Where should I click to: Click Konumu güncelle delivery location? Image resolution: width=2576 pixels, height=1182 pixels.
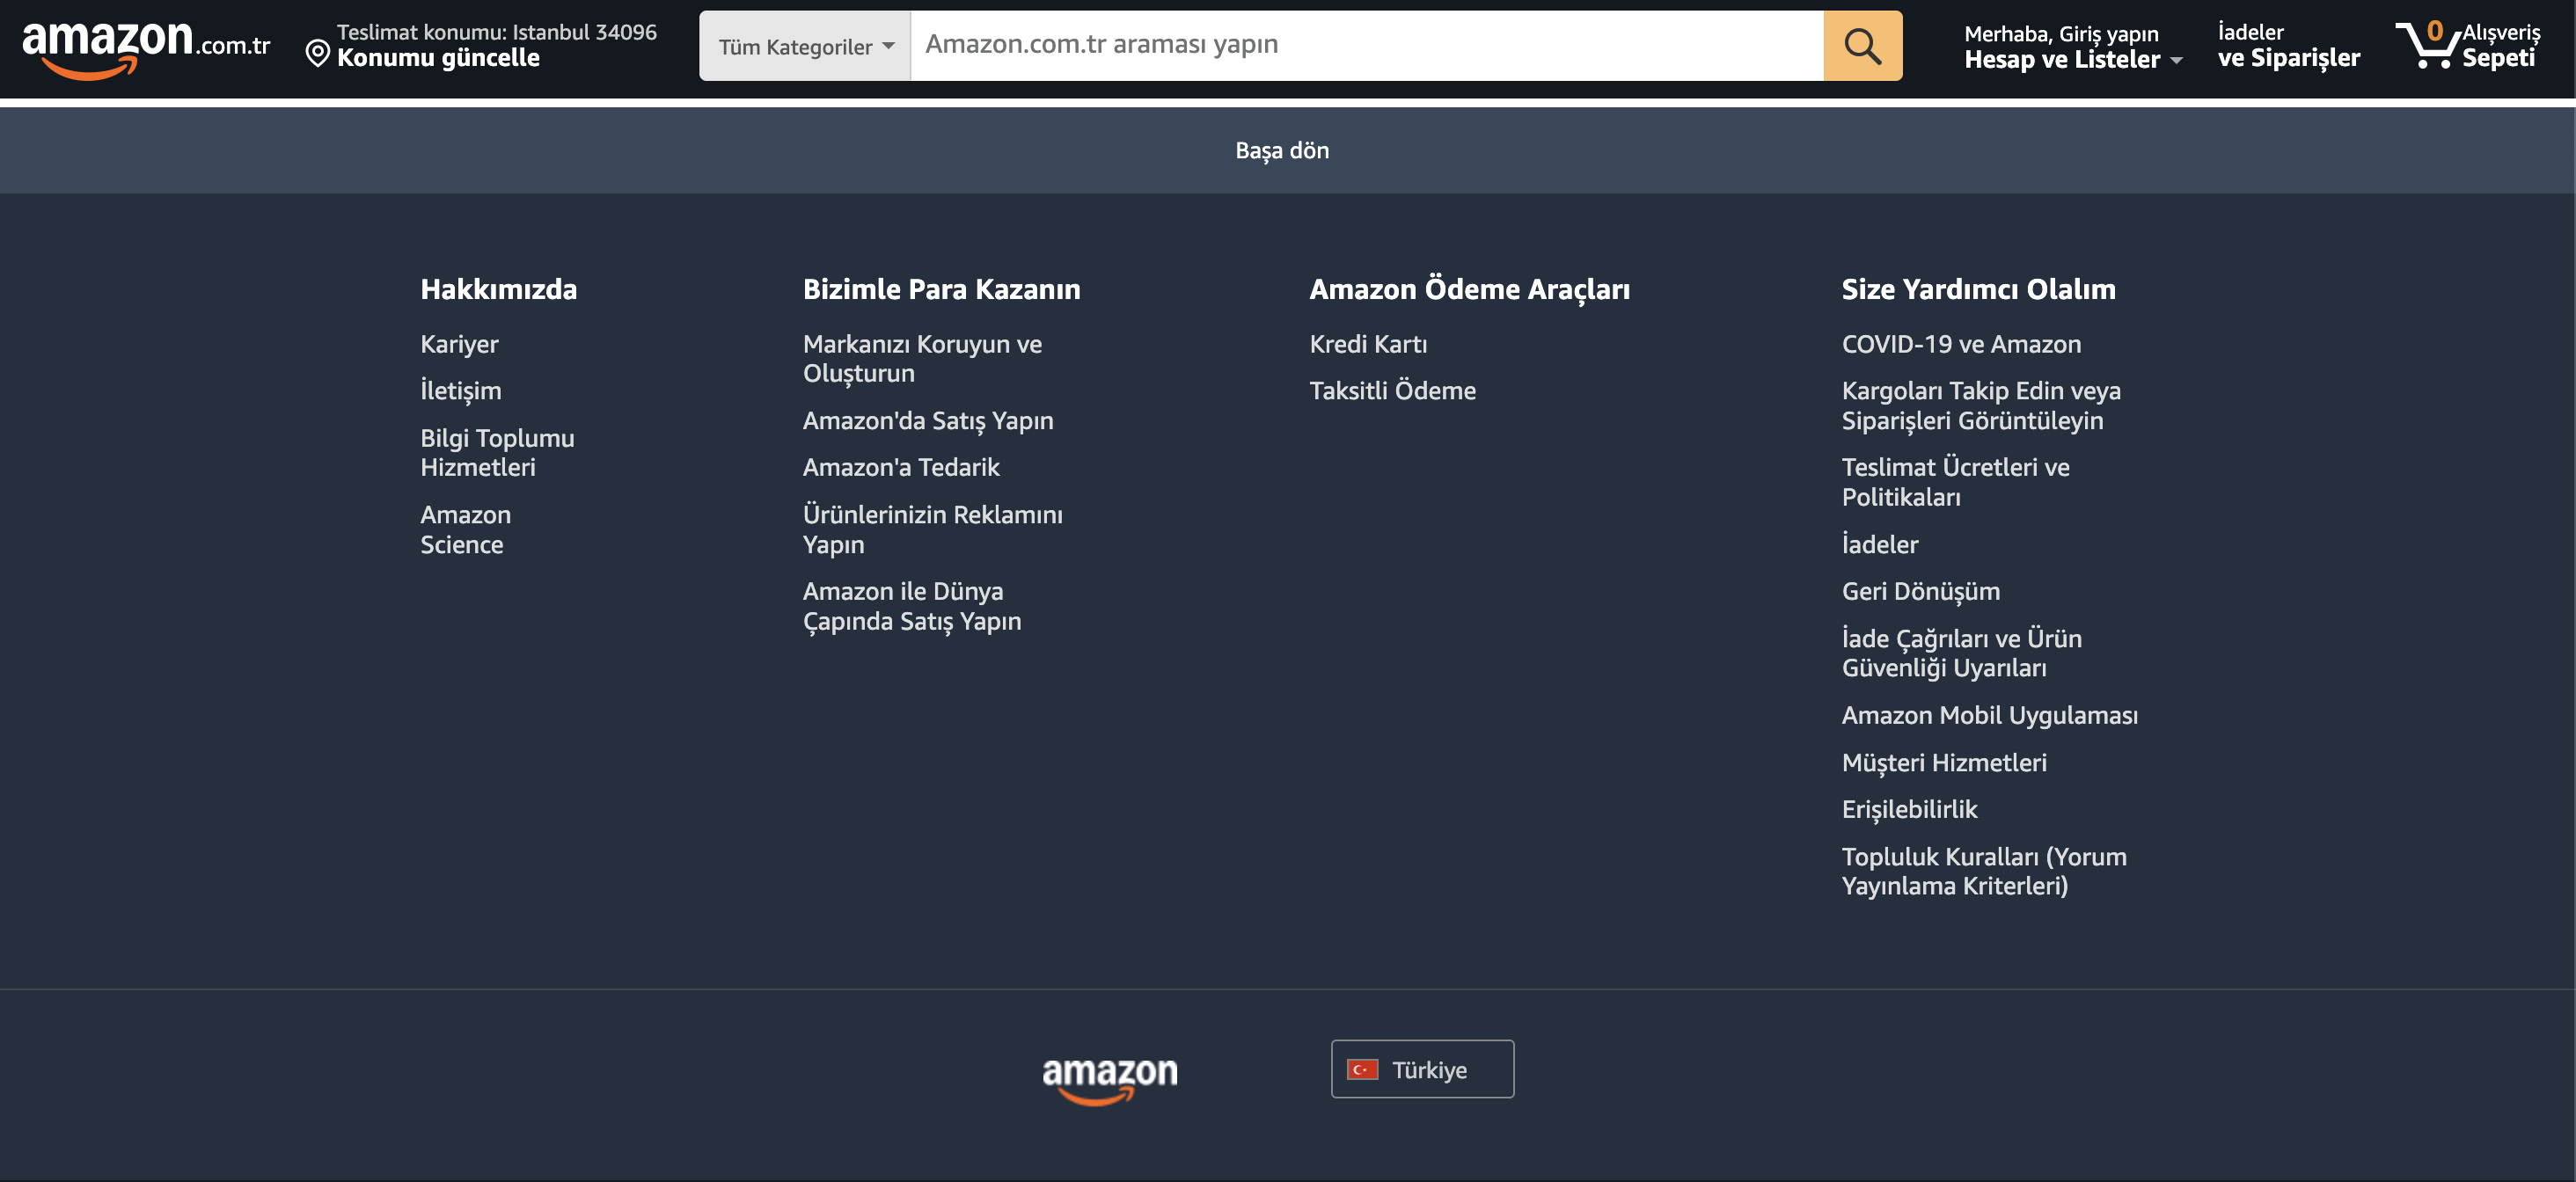pyautogui.click(x=438, y=58)
